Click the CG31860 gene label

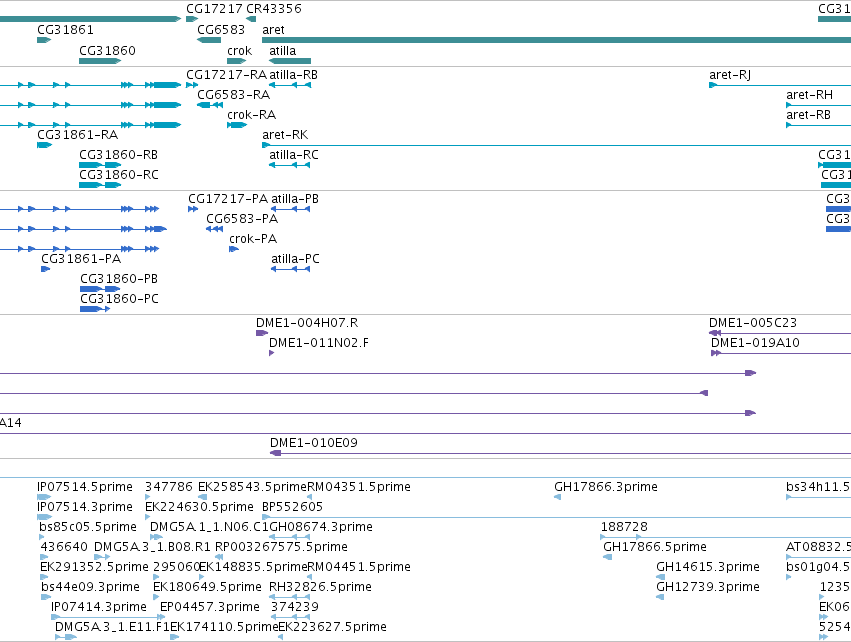(107, 51)
